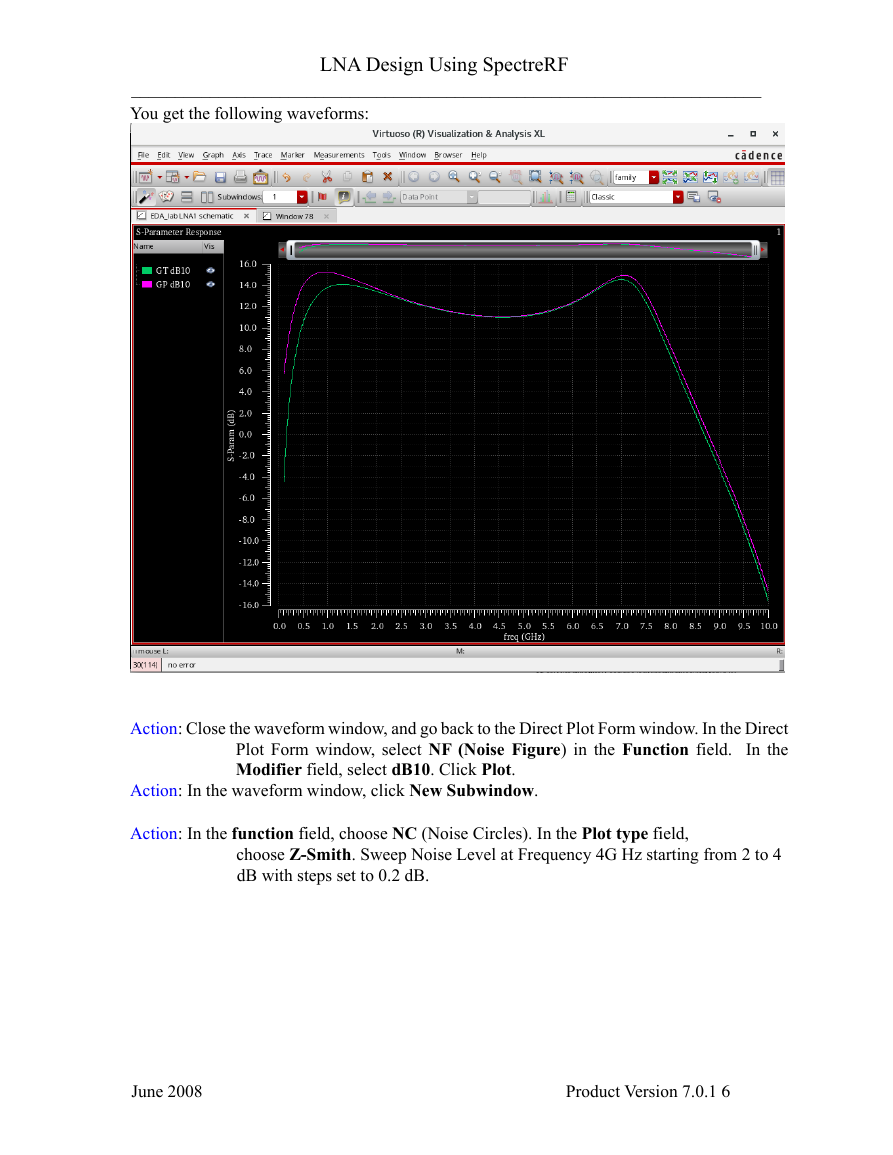Click the magic wand icon
This screenshot has width=893, height=1155.
click(146, 197)
